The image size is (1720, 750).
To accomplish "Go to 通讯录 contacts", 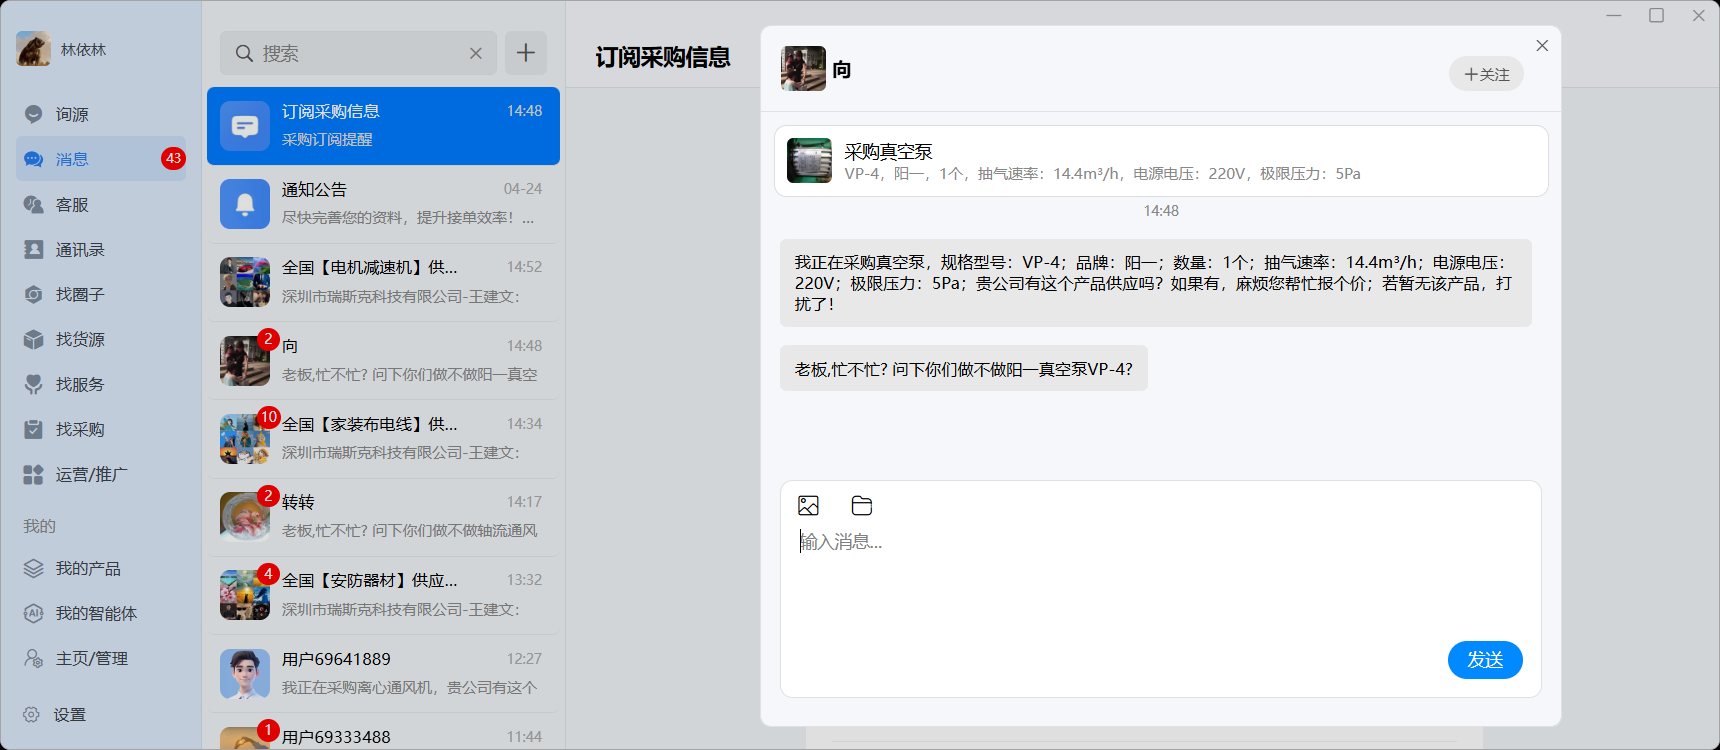I will pyautogui.click(x=100, y=249).
